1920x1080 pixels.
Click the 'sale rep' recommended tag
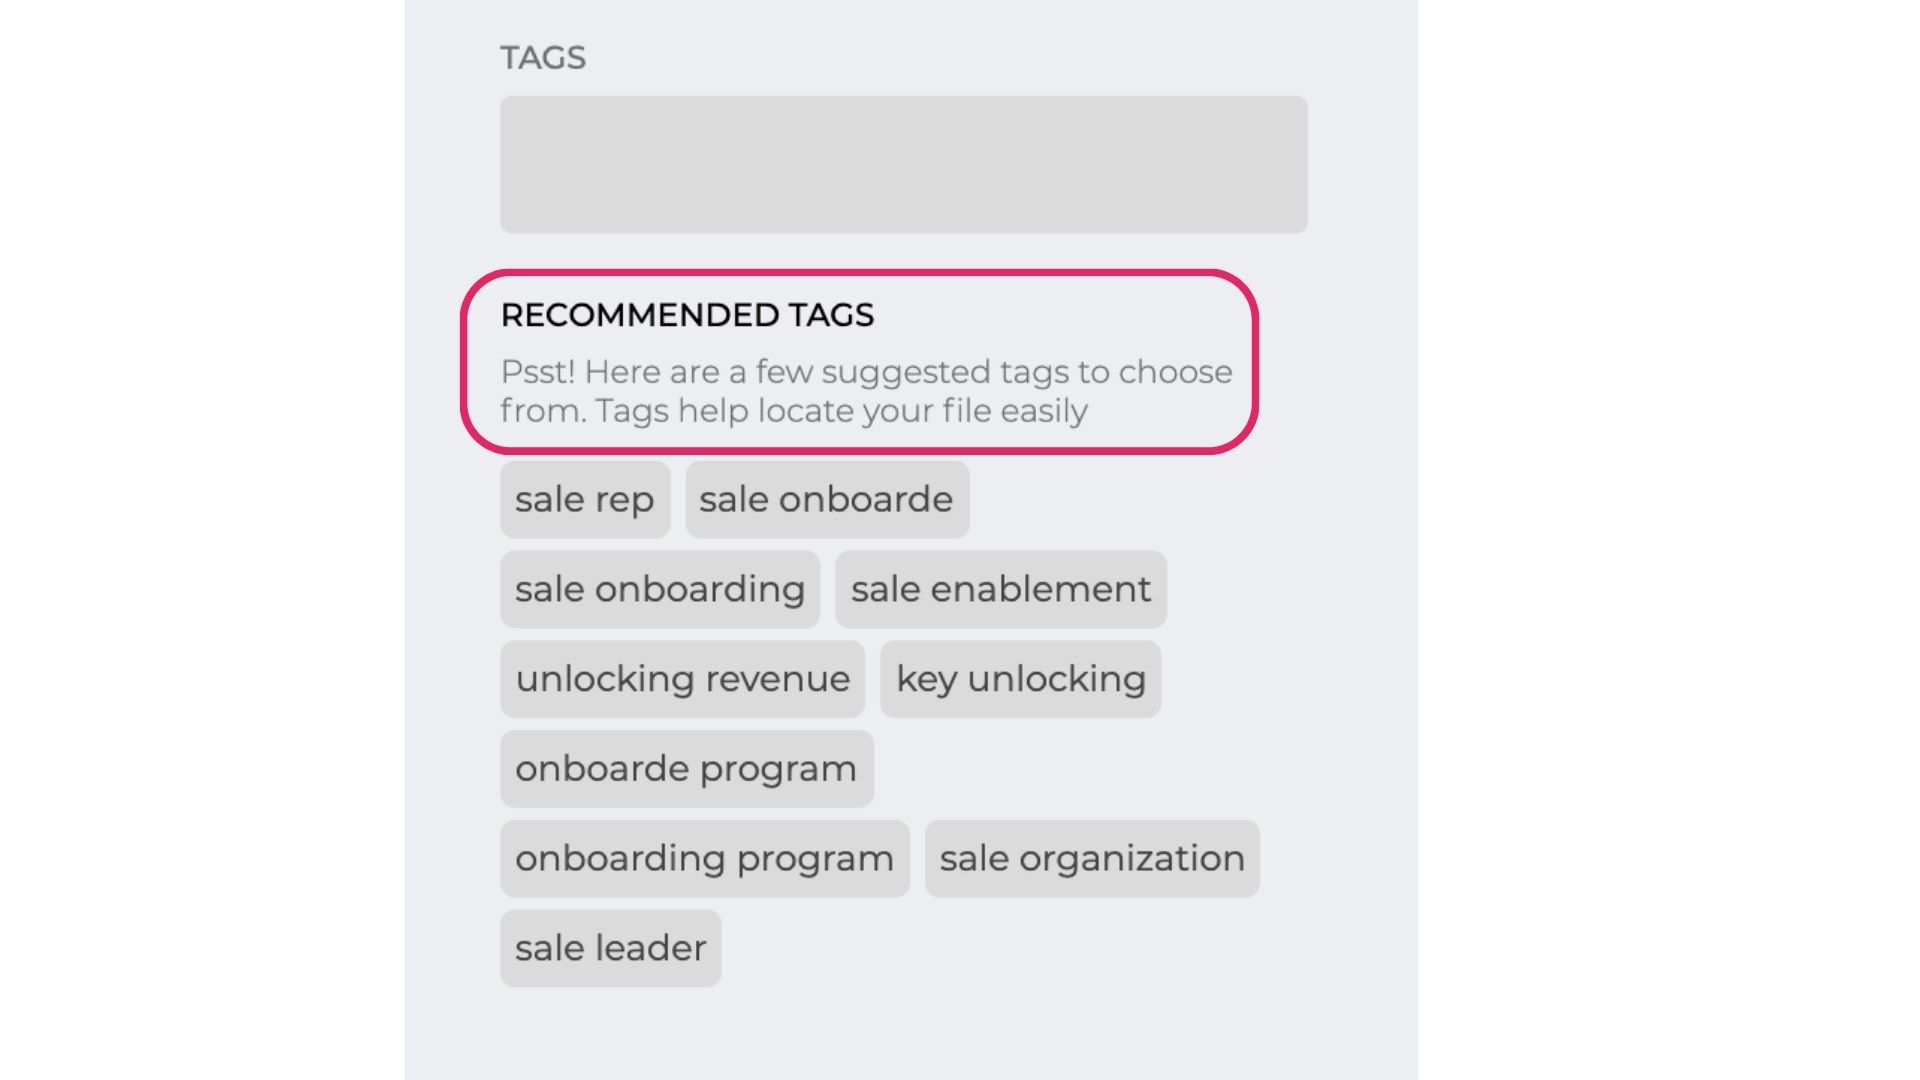pyautogui.click(x=584, y=498)
